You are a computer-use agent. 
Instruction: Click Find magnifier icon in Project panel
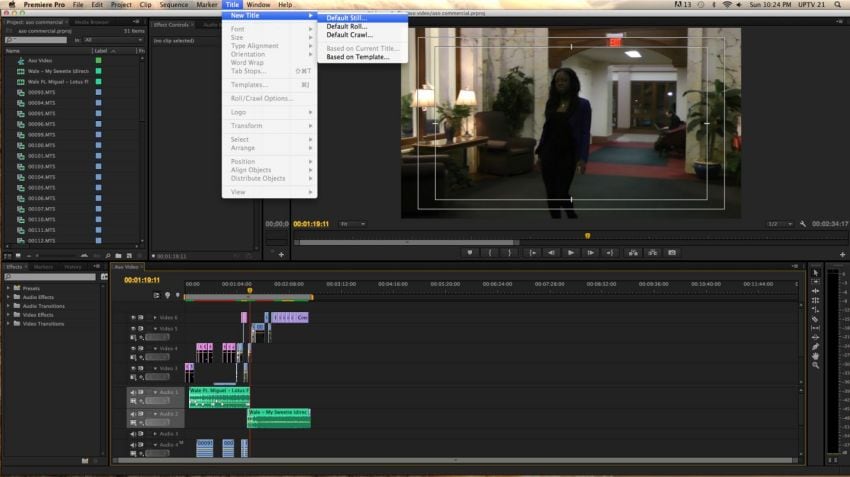click(108, 255)
